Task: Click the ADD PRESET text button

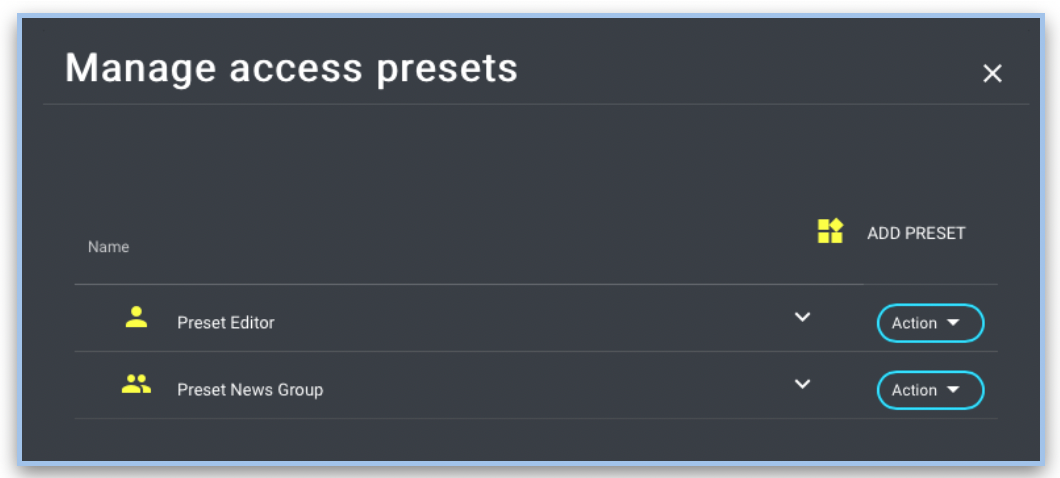Action: tap(916, 233)
